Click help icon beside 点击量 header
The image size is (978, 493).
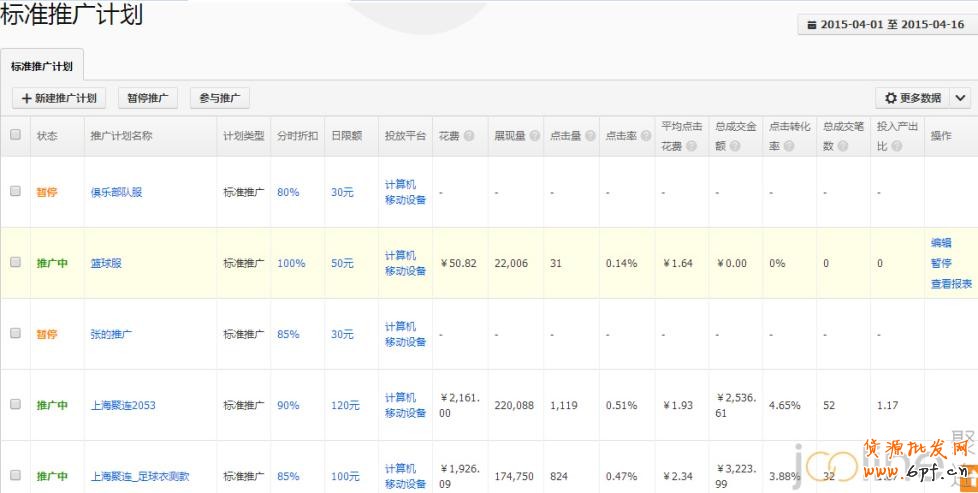[x=591, y=136]
